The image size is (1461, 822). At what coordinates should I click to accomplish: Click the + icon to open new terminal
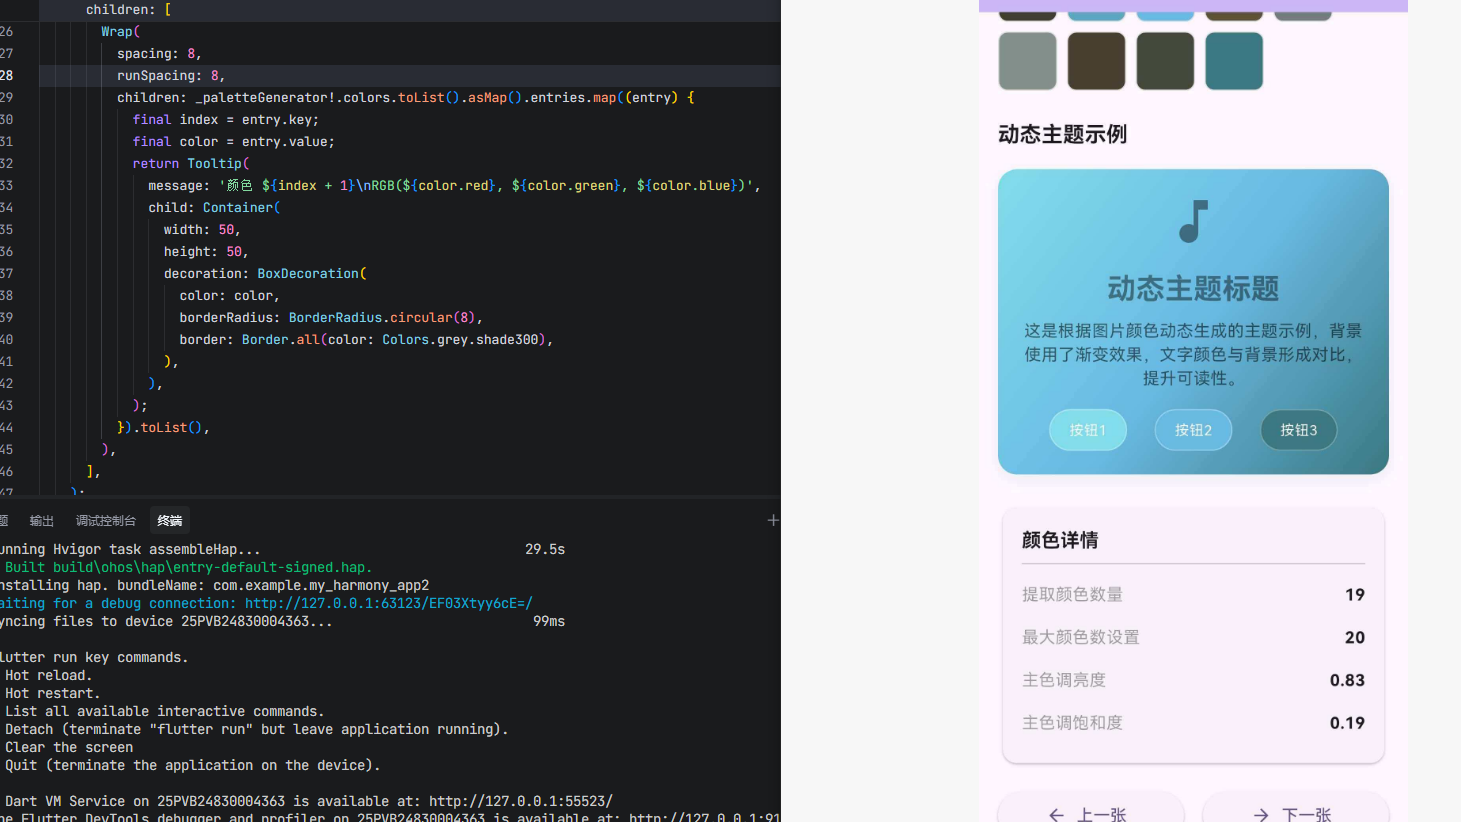(x=772, y=520)
